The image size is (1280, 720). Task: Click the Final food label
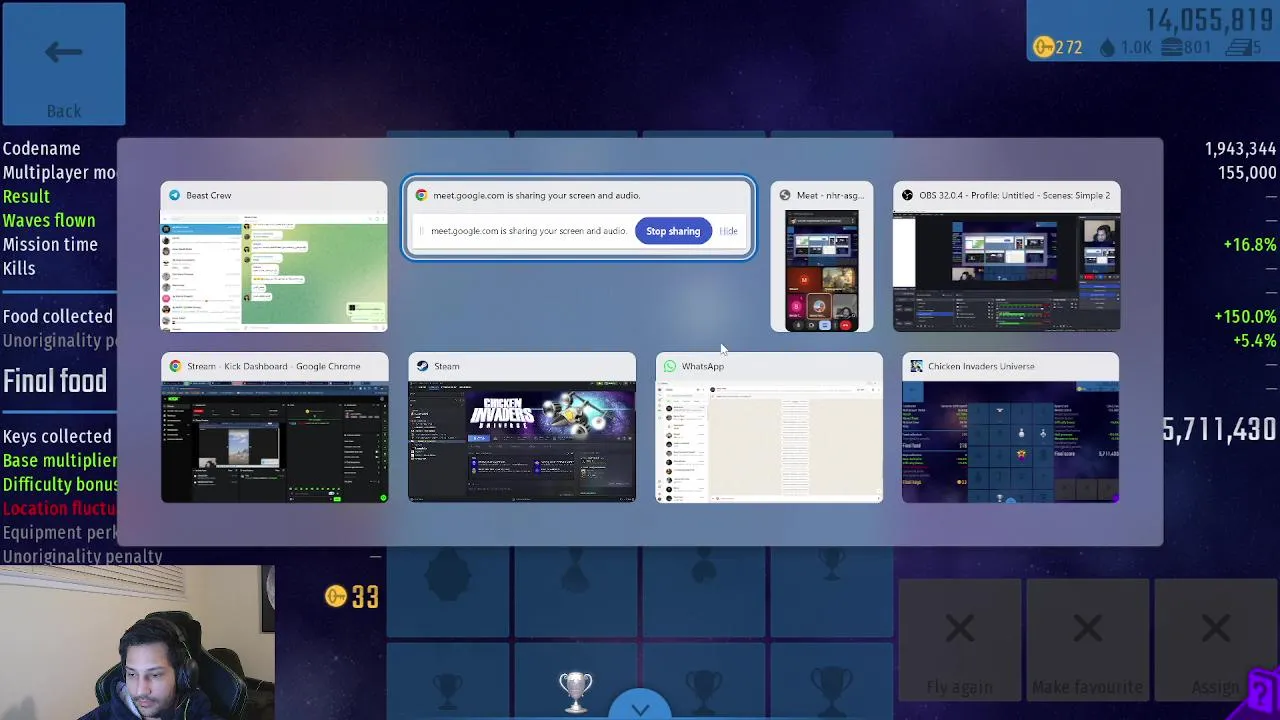[55, 381]
